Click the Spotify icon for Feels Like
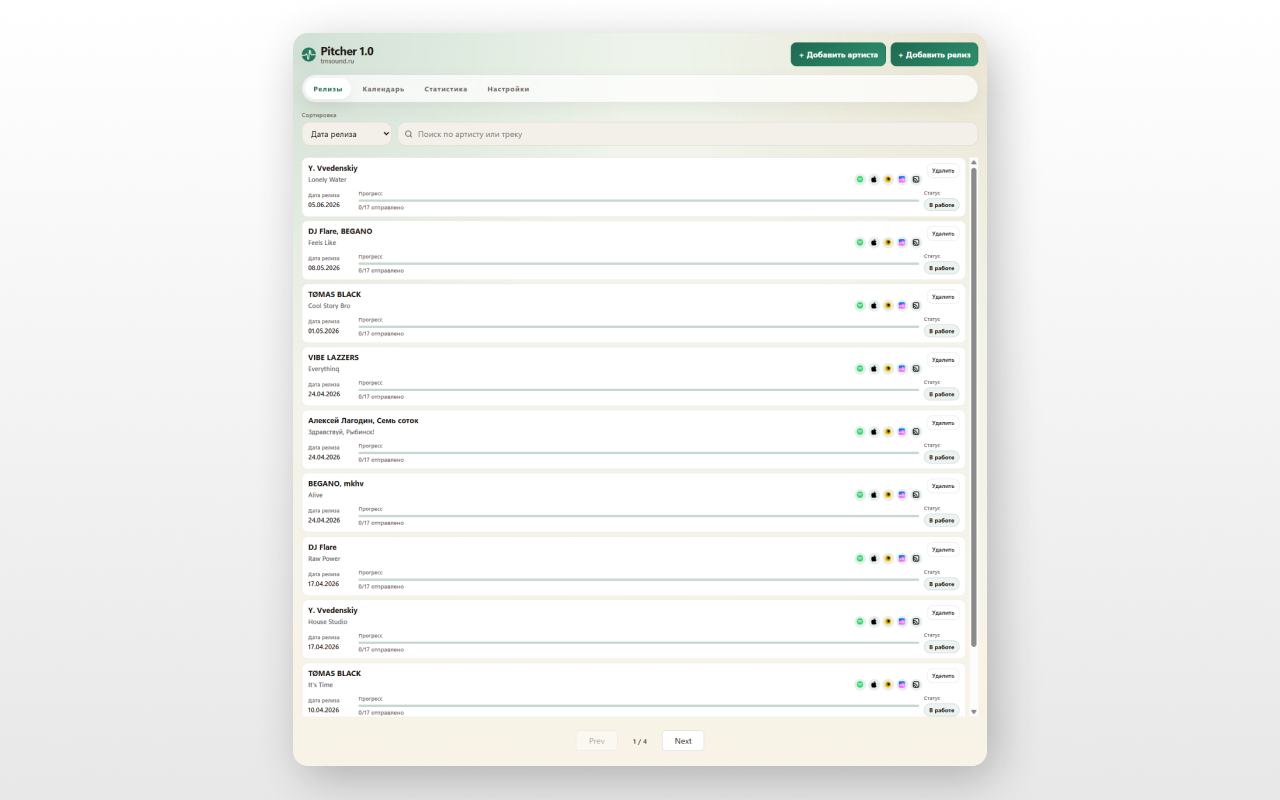 click(x=859, y=242)
